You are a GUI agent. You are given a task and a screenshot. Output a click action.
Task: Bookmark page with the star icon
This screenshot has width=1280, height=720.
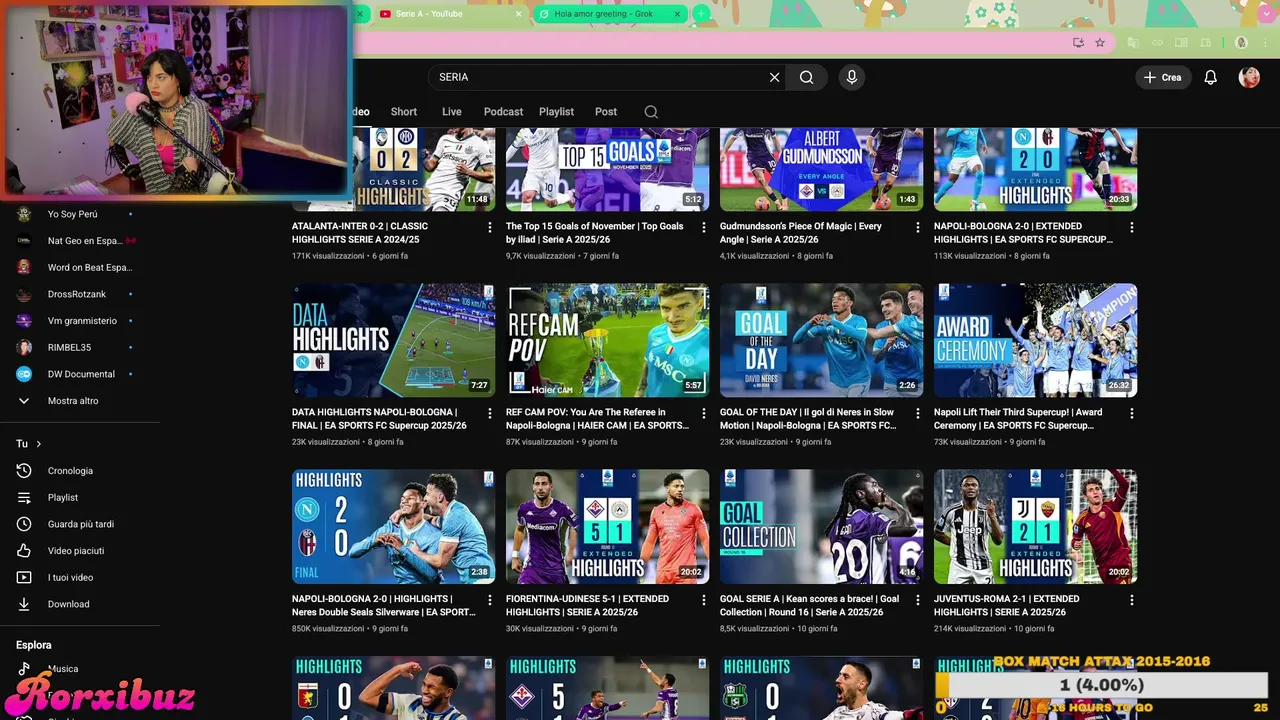point(1100,43)
